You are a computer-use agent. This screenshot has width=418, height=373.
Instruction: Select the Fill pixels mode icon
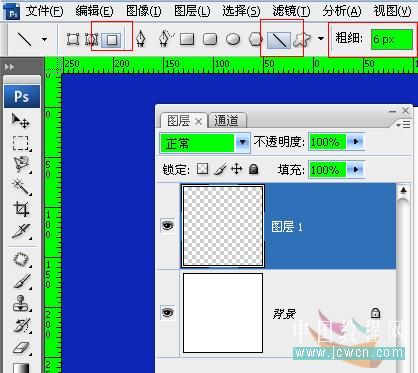point(112,40)
